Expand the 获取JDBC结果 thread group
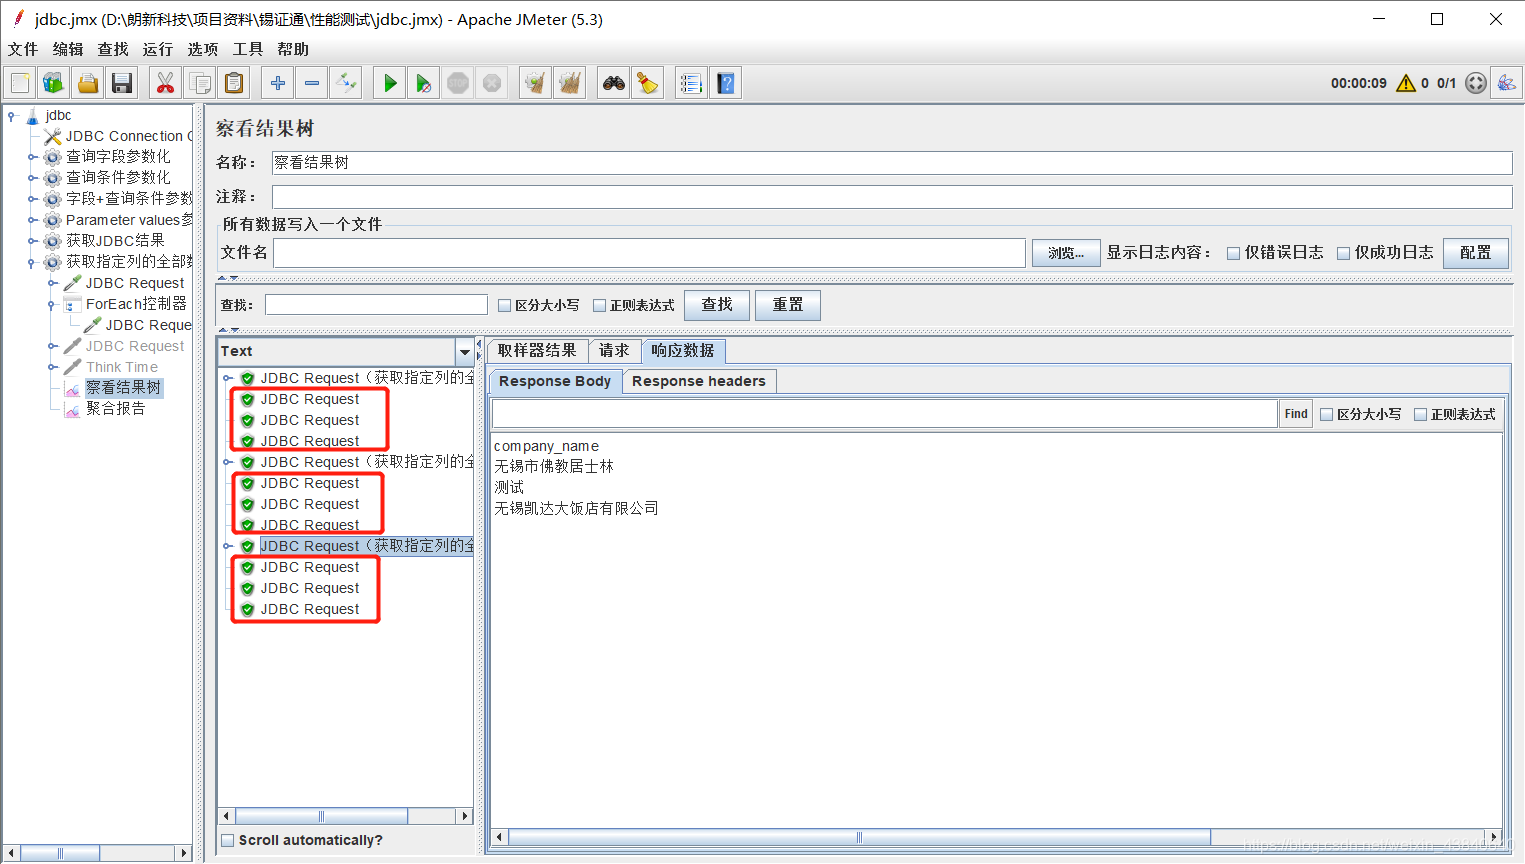Screen dimensions: 1525x864 (32, 241)
